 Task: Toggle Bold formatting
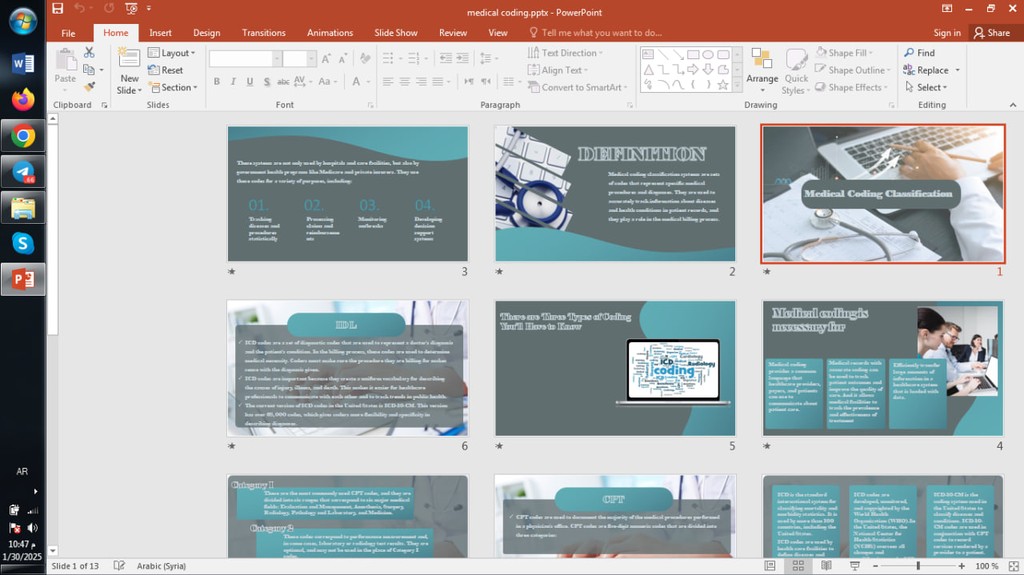217,82
